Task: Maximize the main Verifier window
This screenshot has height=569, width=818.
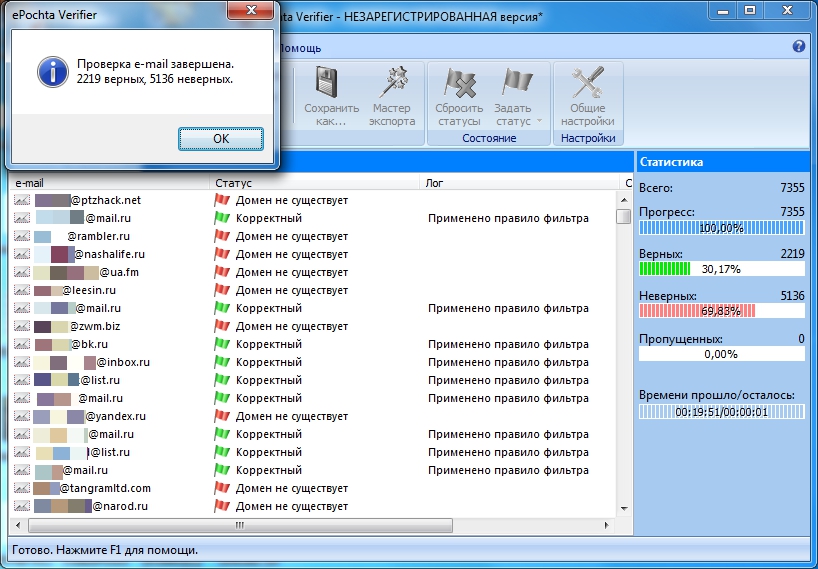Action: pos(750,10)
